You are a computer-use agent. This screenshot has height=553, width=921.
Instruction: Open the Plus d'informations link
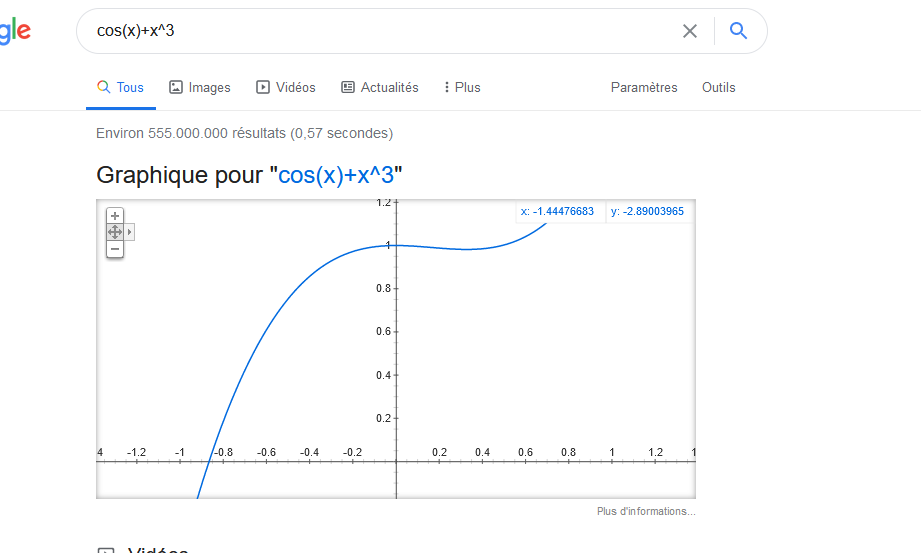tap(645, 511)
